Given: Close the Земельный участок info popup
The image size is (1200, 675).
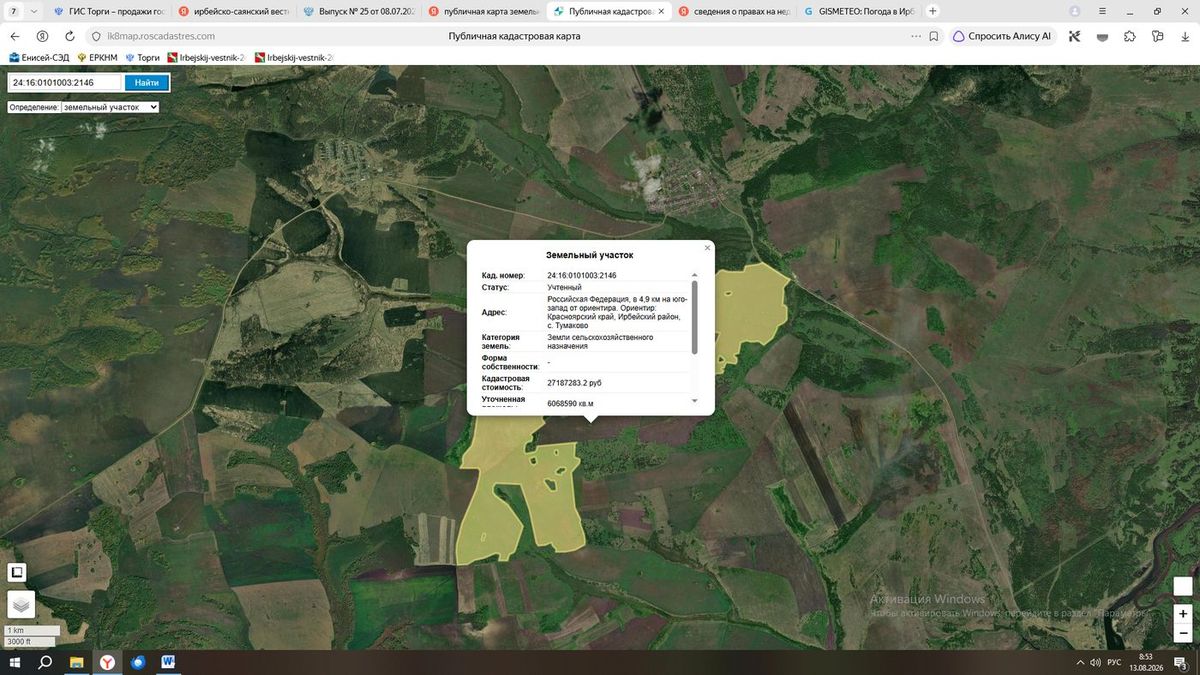Looking at the screenshot, I should click(x=707, y=248).
